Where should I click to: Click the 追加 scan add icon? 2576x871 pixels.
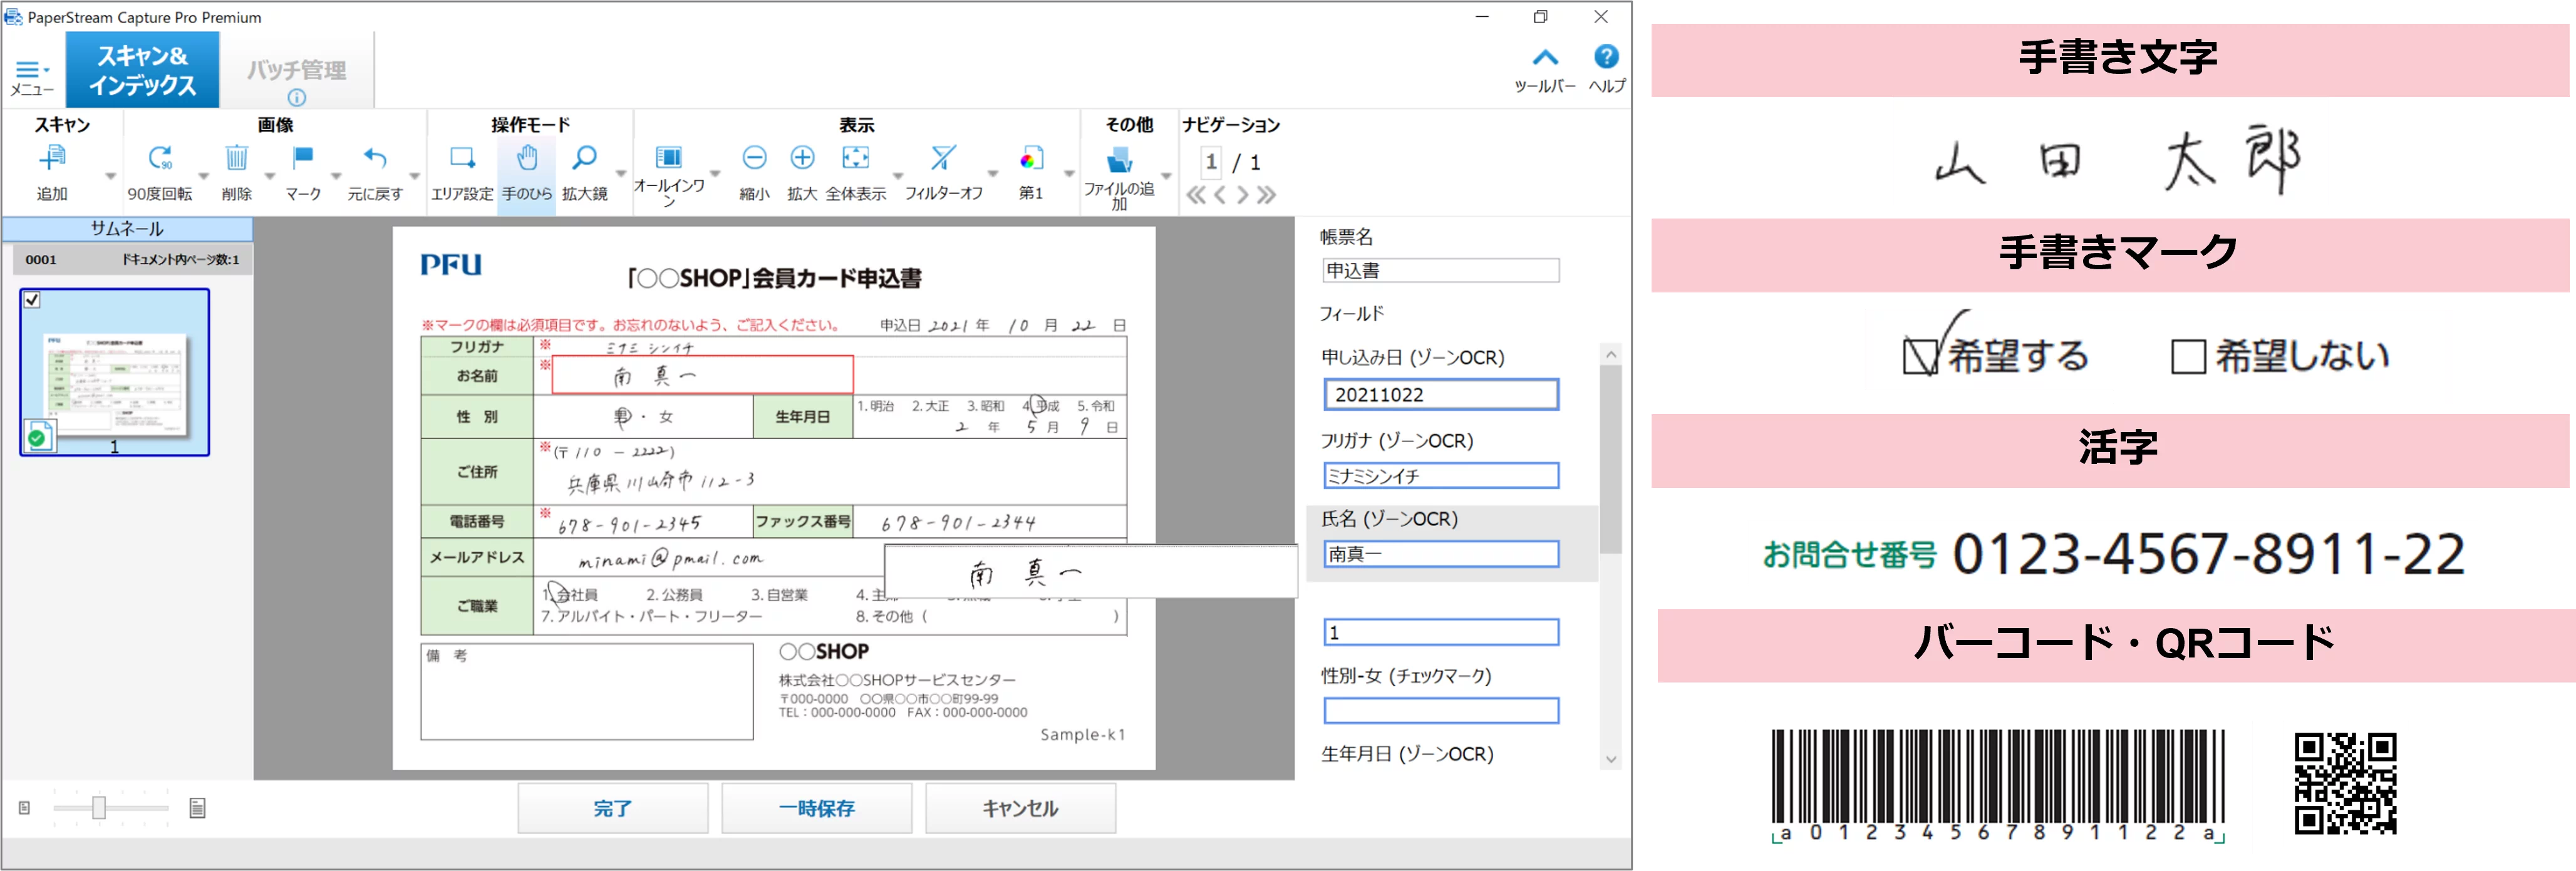pos(52,158)
